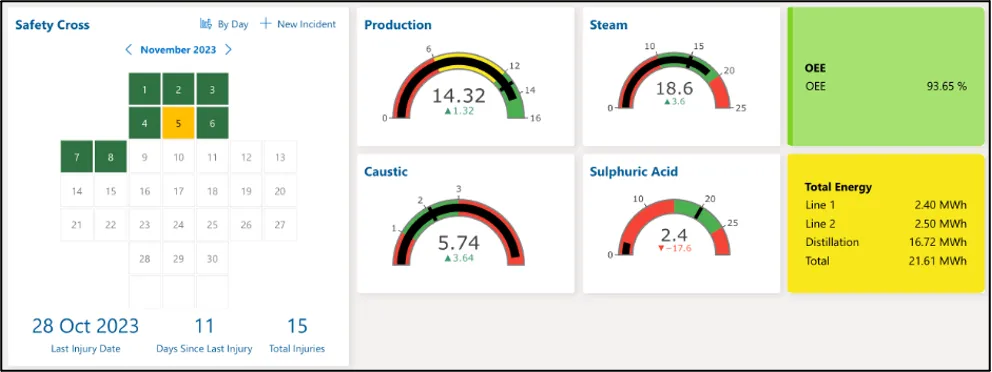
Task: Select day 29 in the calendar
Action: point(178,259)
